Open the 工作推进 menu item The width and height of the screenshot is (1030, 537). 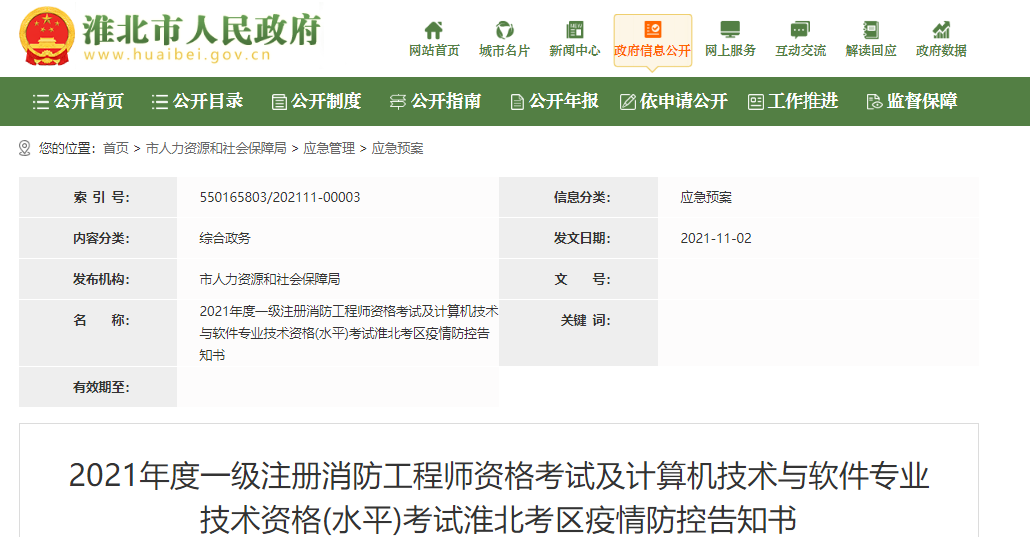(x=793, y=101)
